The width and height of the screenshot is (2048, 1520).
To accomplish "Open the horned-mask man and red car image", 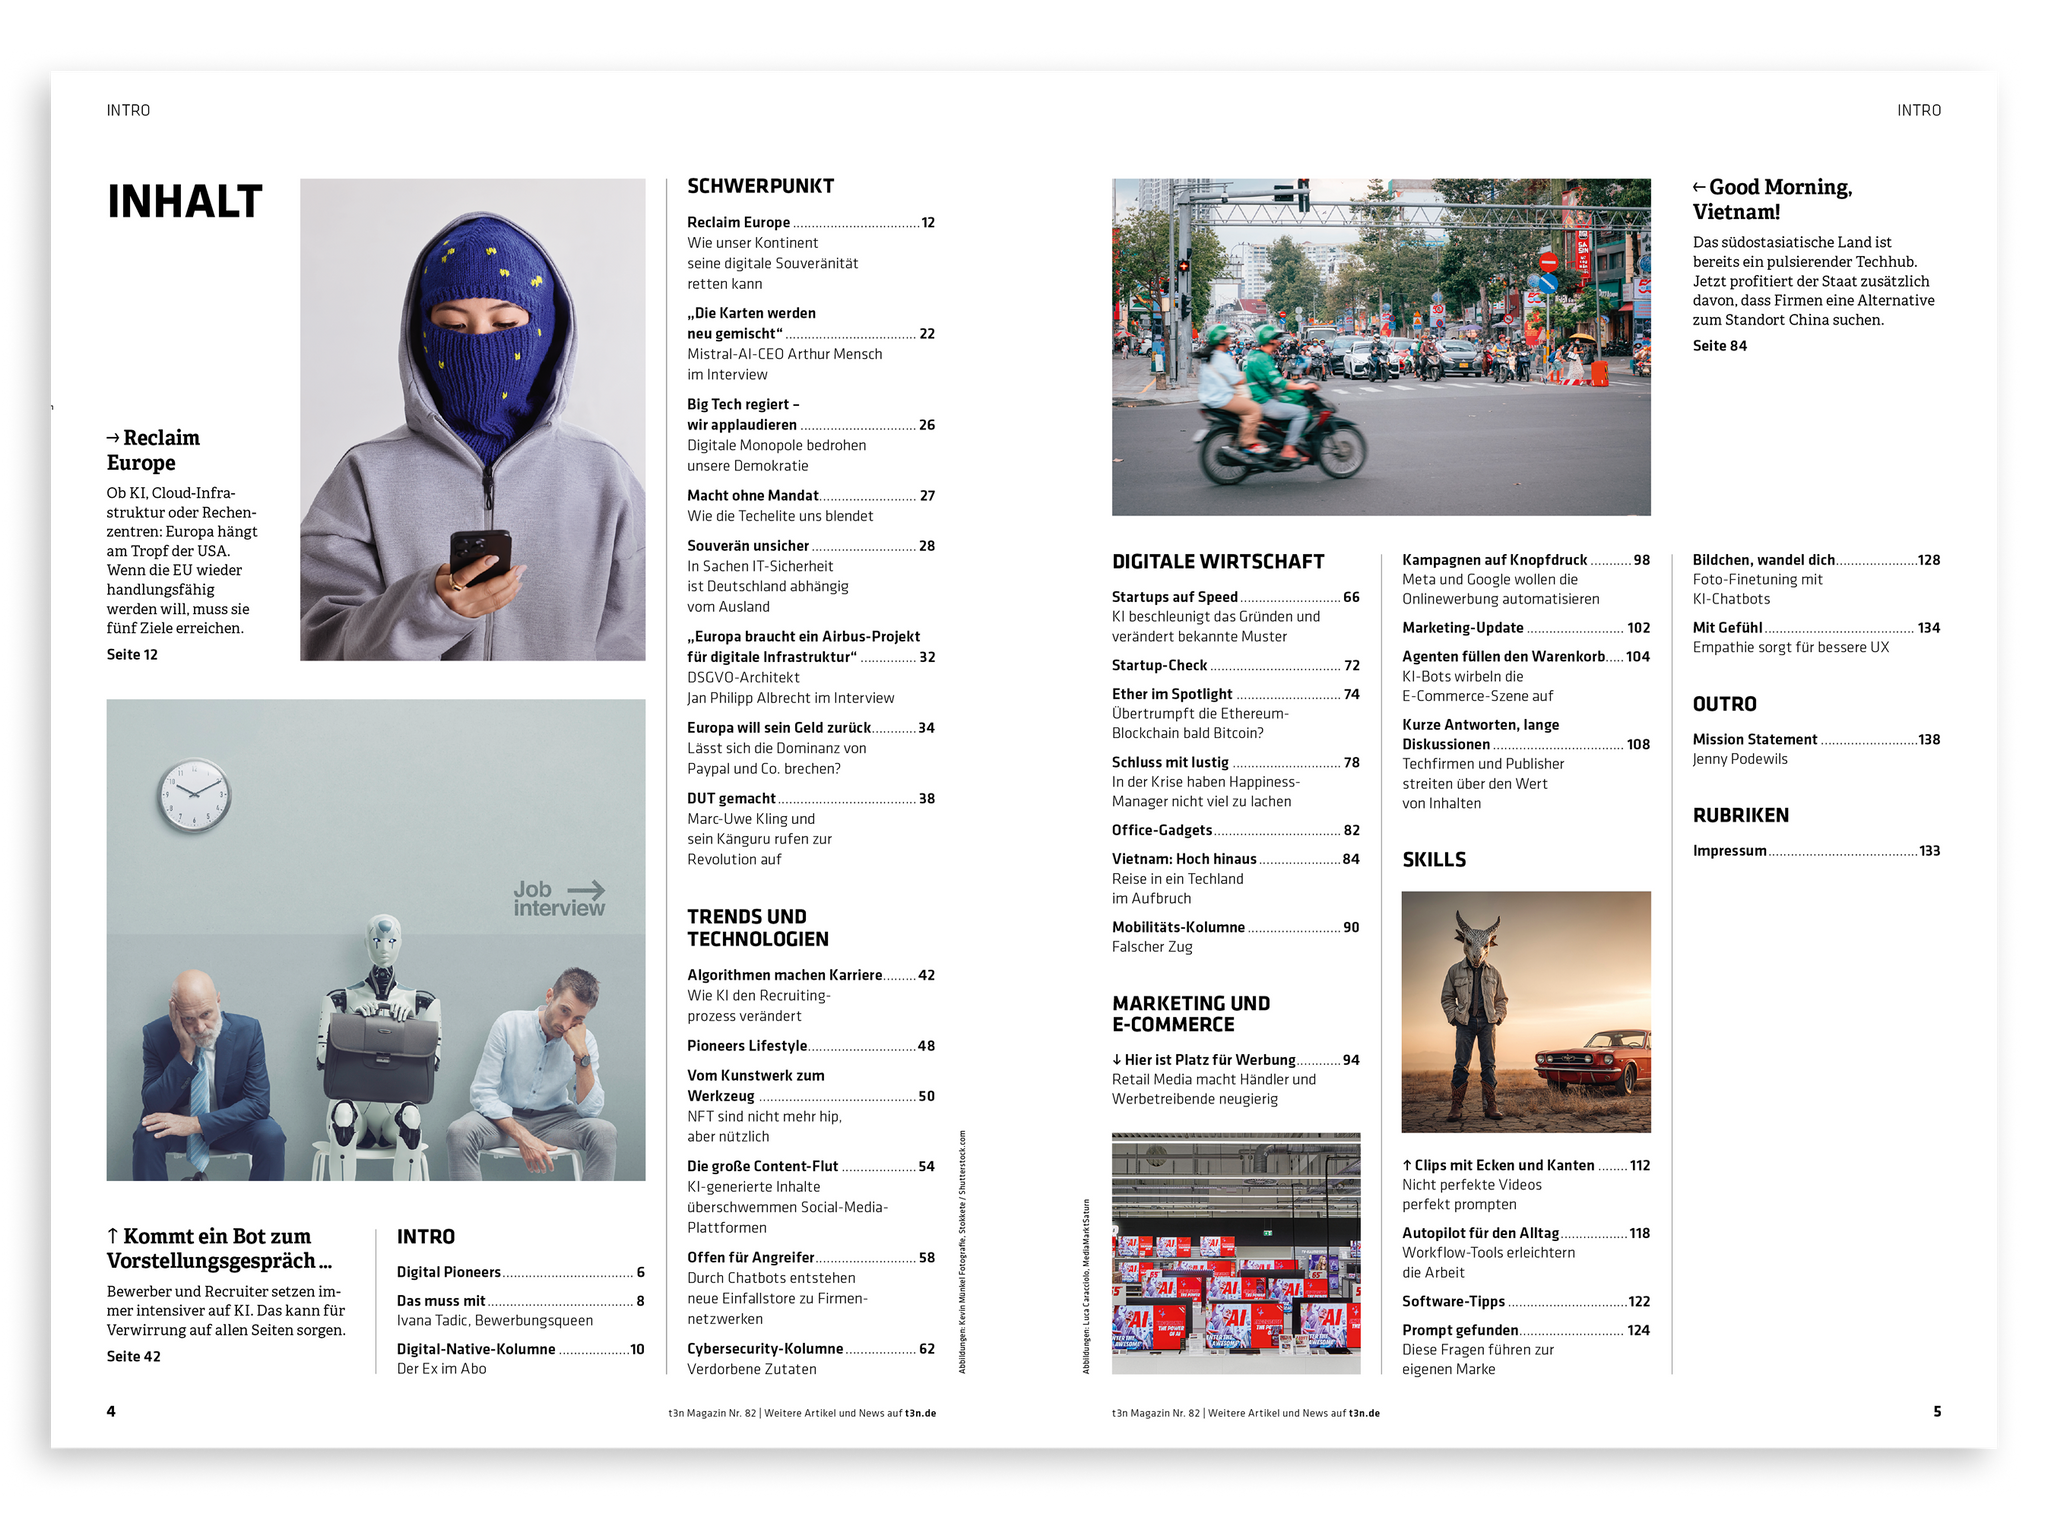I will point(1526,1011).
